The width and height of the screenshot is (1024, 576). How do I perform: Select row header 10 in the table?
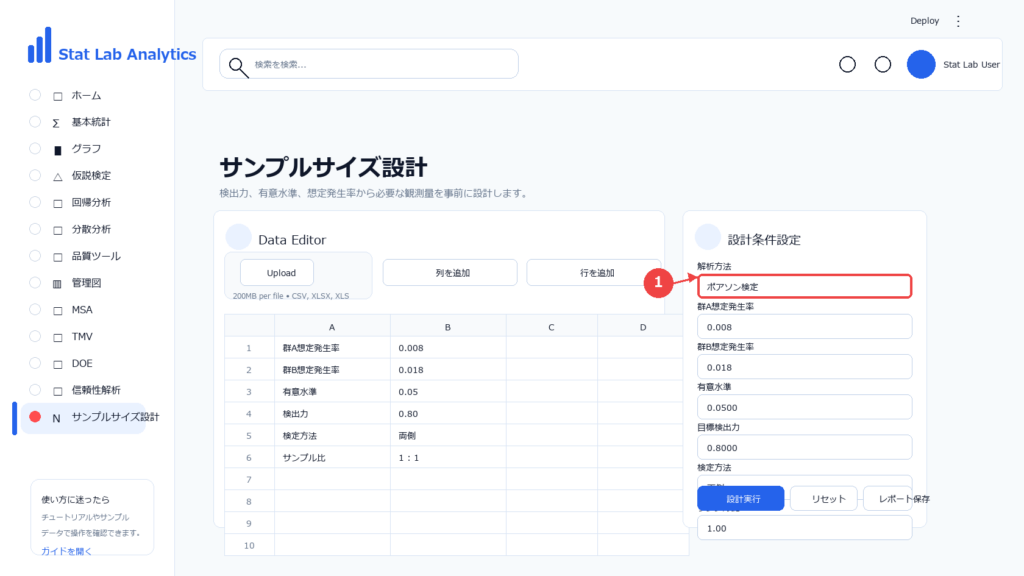249,545
